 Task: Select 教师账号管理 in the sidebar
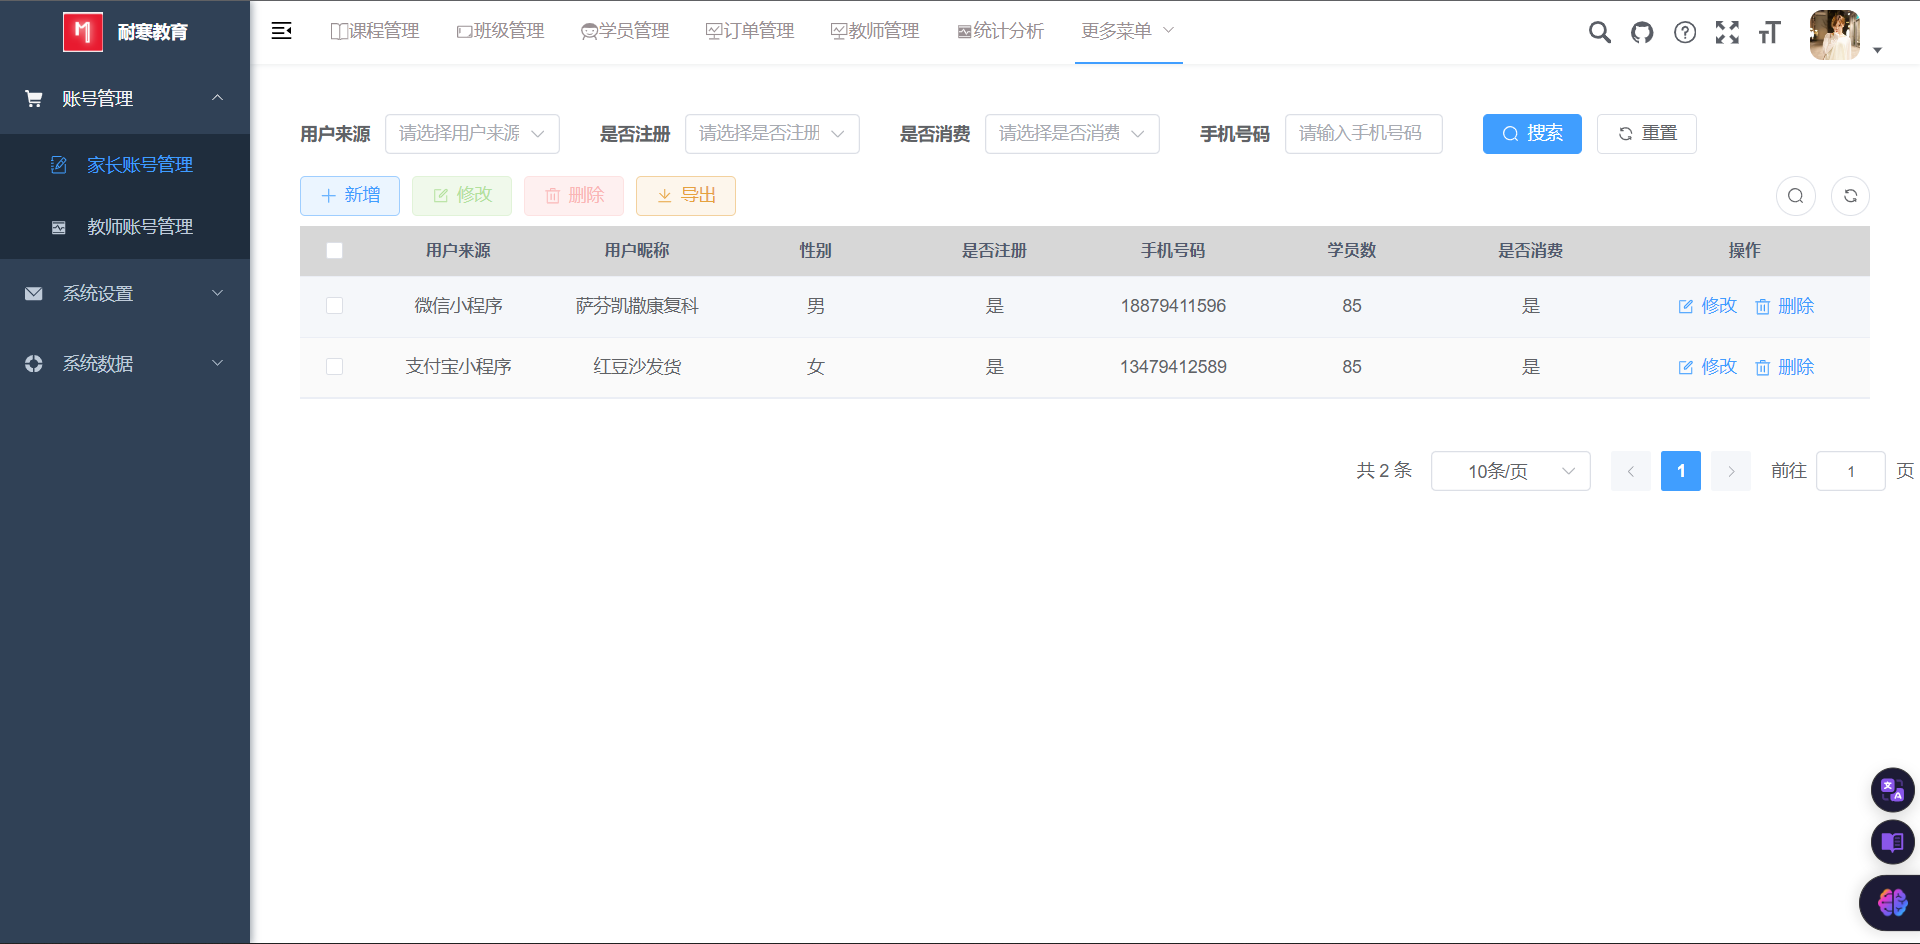(x=125, y=227)
